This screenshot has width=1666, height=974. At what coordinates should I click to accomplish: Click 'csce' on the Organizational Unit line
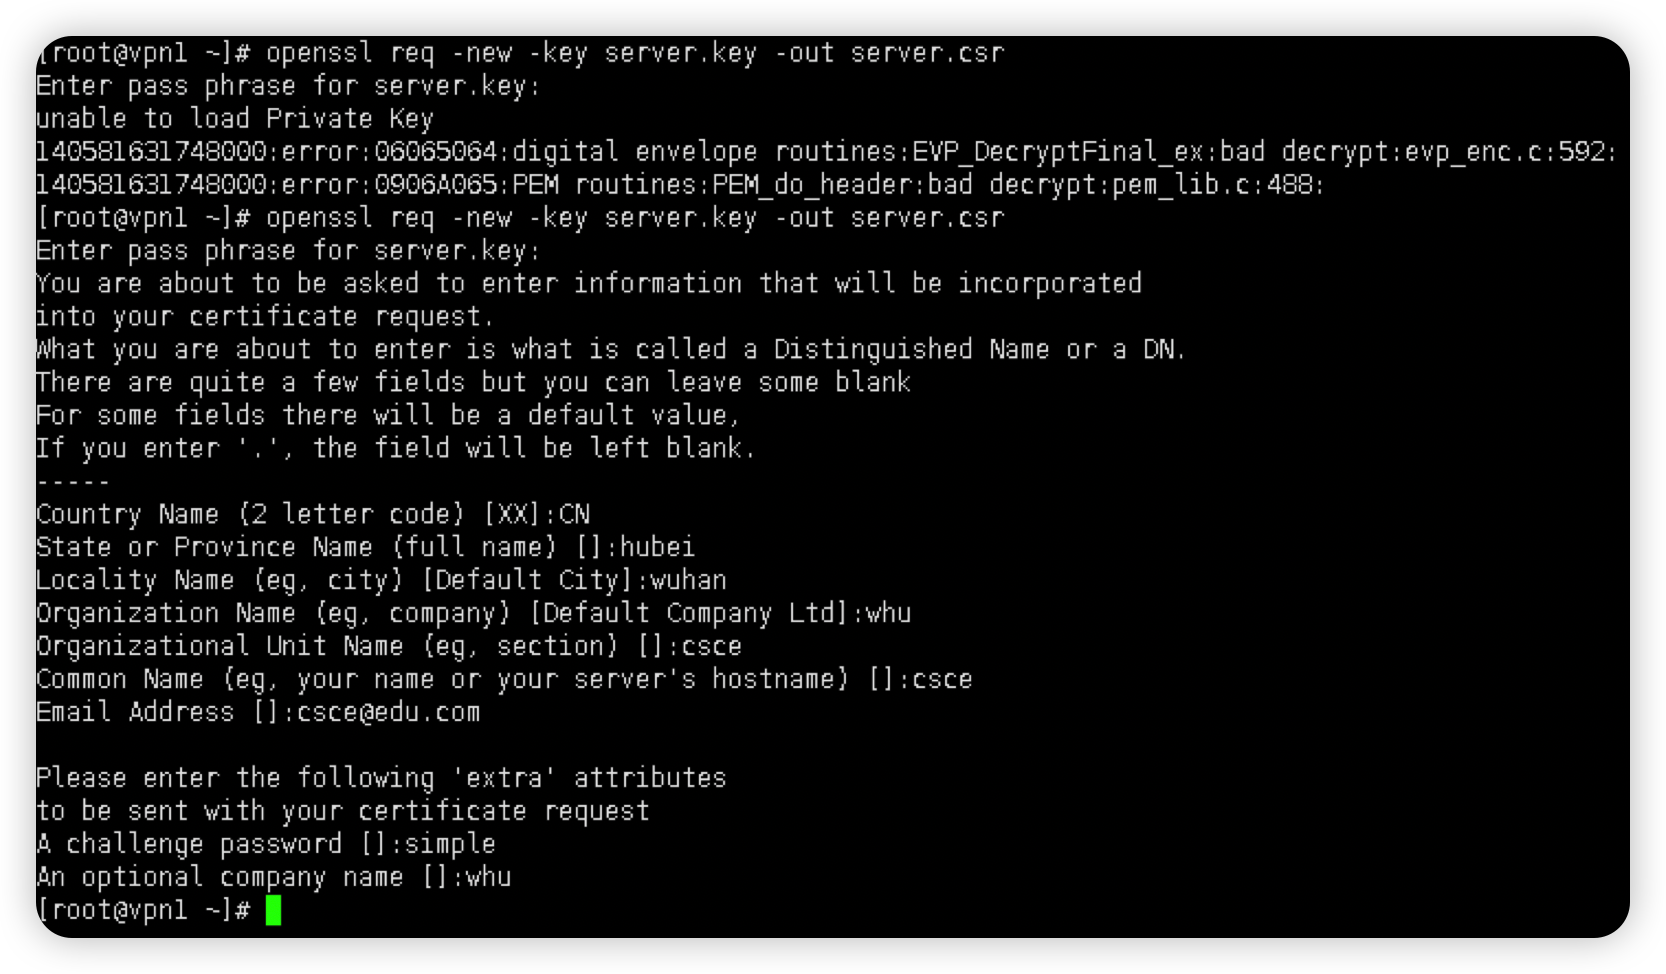pyautogui.click(x=711, y=647)
